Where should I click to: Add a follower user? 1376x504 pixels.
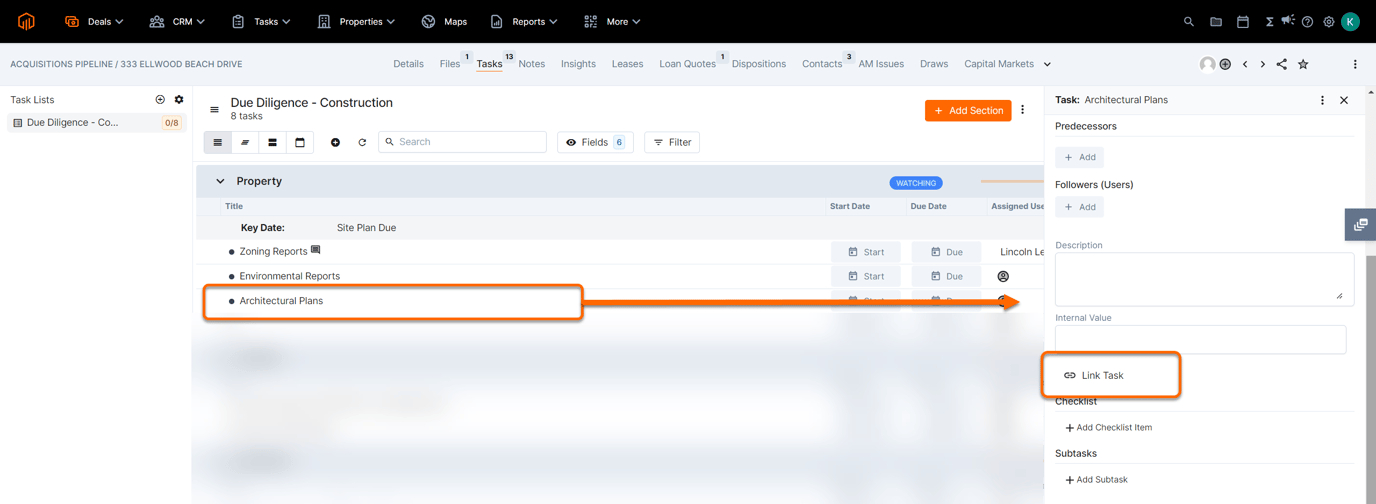click(x=1080, y=207)
